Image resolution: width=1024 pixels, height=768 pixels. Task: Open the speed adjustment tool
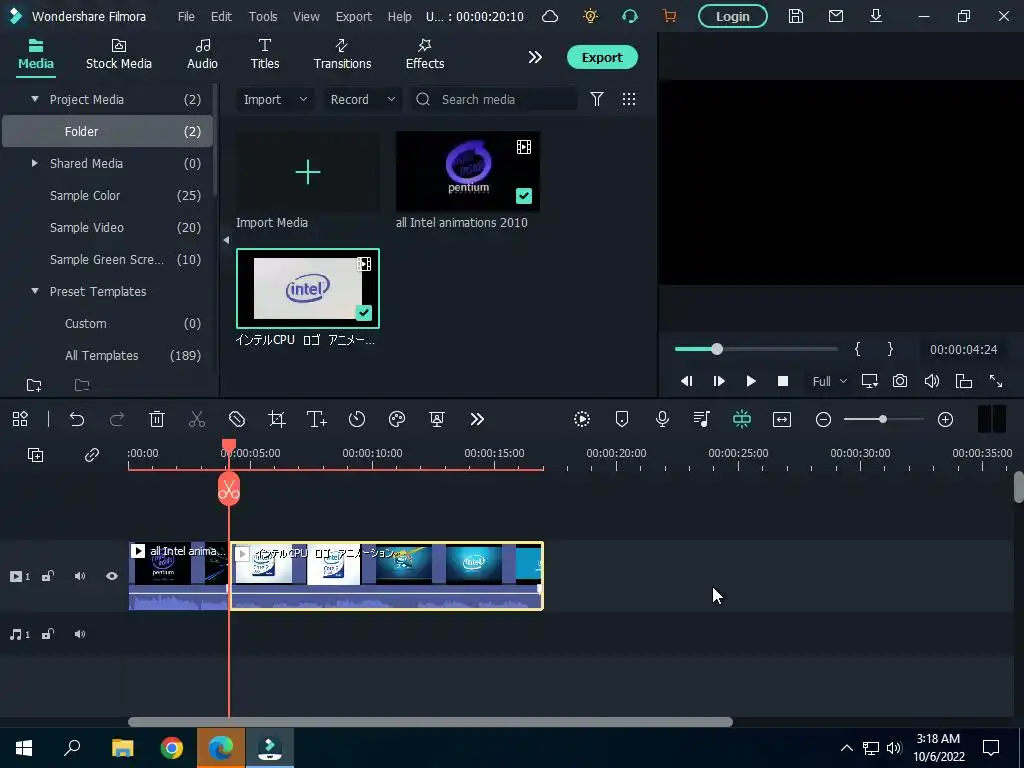(357, 419)
